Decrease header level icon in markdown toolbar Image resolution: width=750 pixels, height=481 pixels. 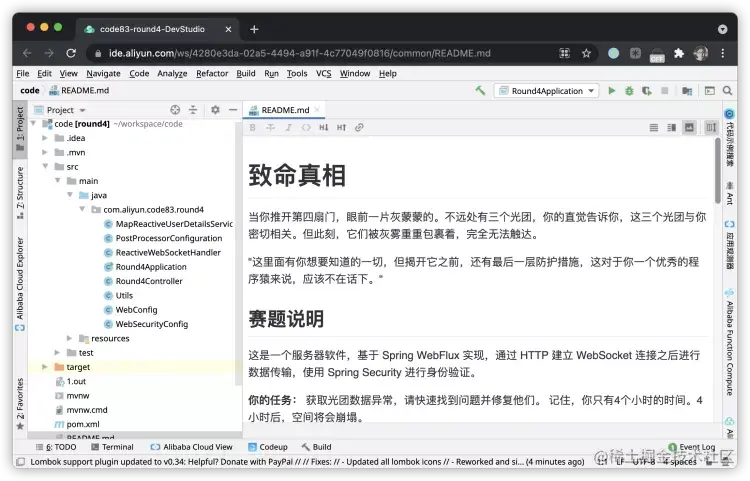(x=324, y=127)
